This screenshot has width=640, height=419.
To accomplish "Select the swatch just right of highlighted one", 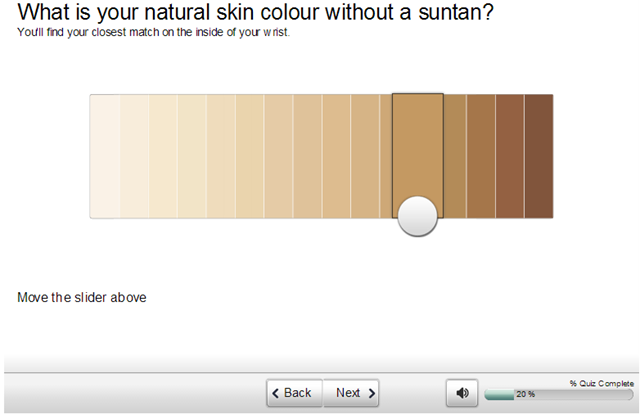I will 454,156.
